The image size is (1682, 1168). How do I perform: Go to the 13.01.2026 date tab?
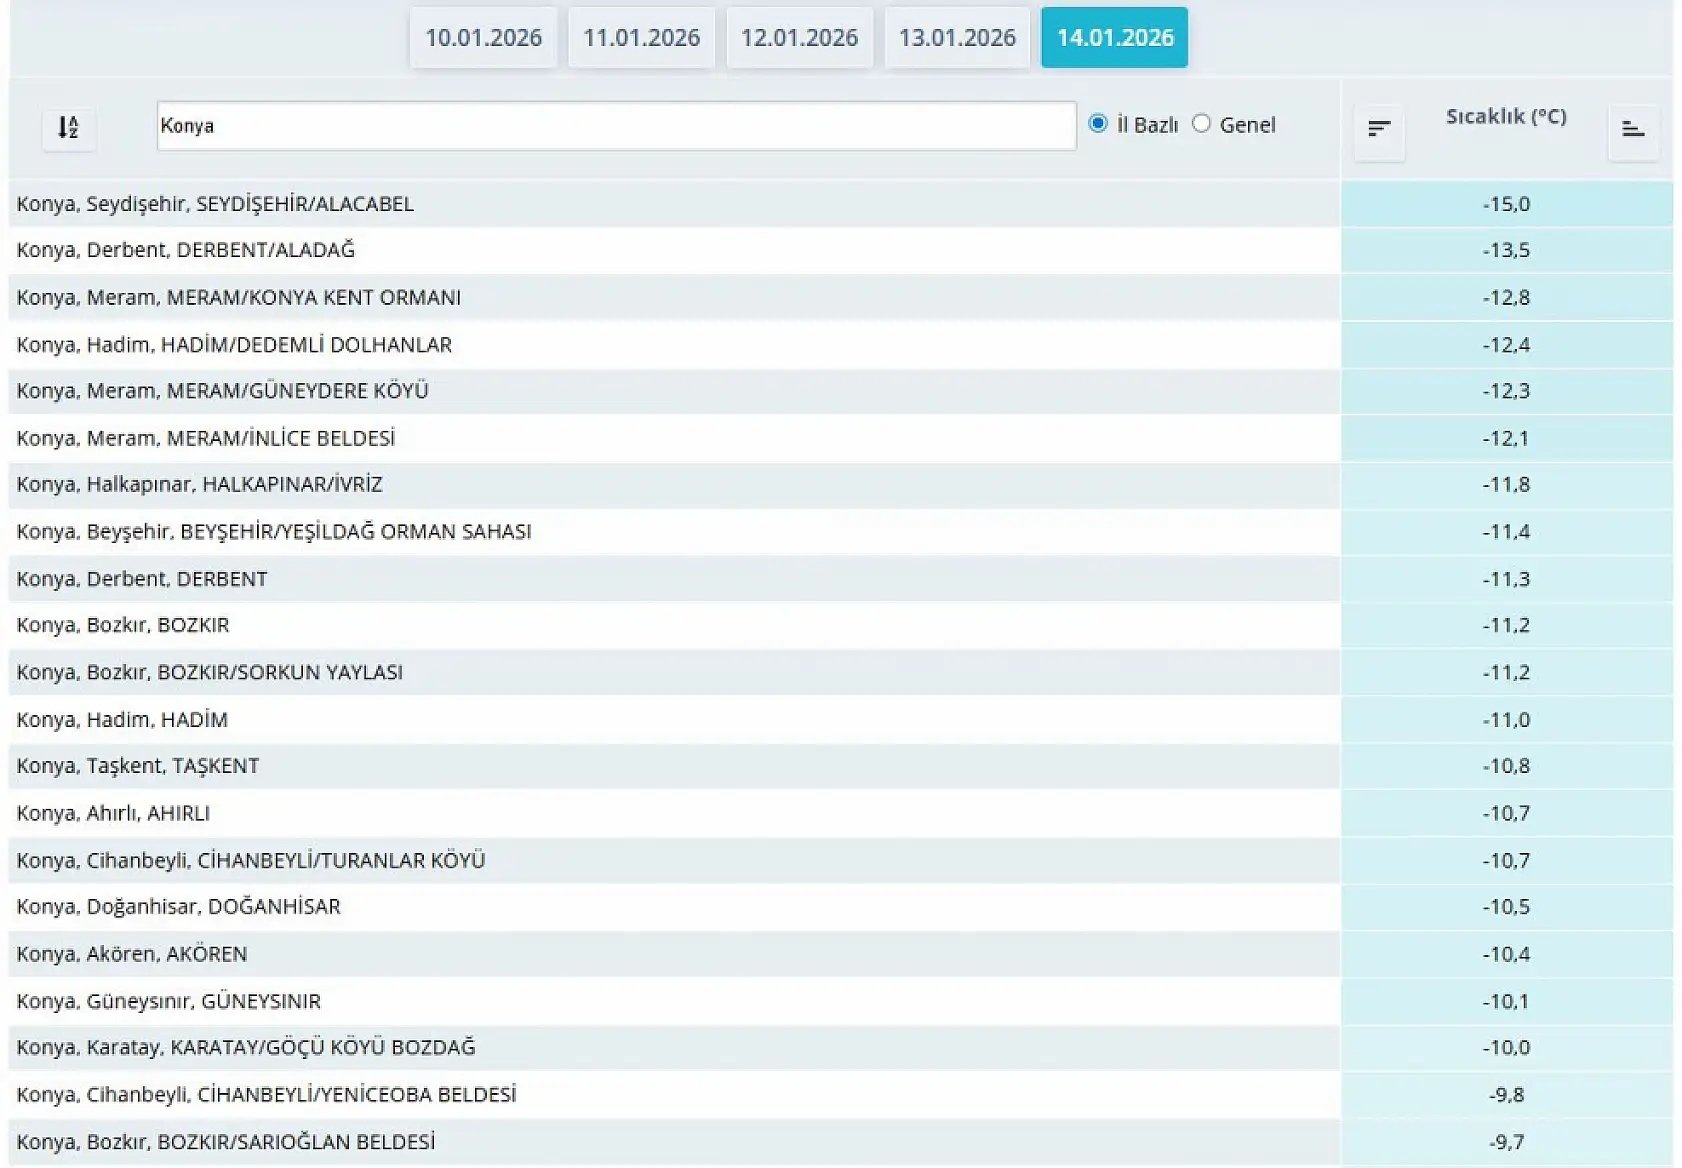pos(957,38)
